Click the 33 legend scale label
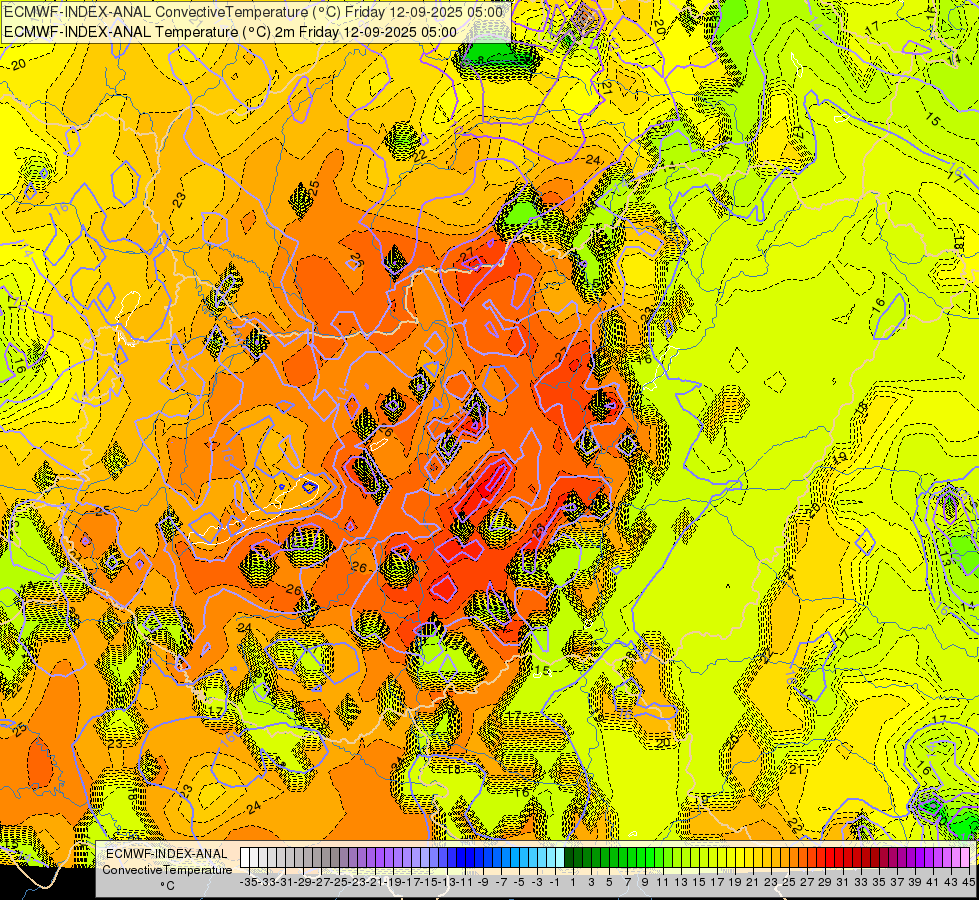The height and width of the screenshot is (900, 979). (861, 882)
